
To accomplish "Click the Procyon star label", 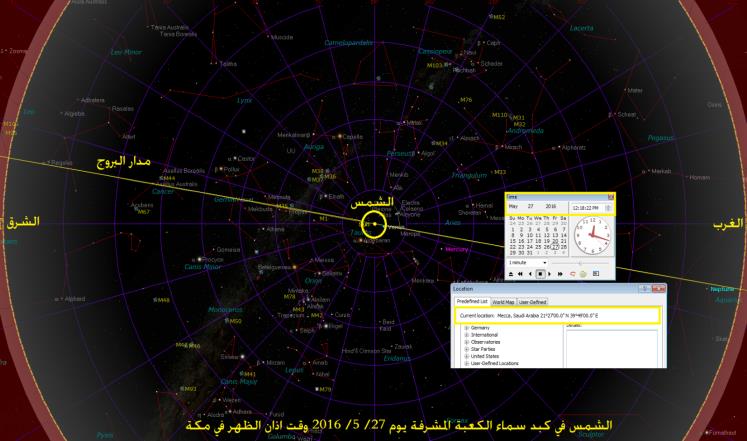I will click(x=212, y=260).
